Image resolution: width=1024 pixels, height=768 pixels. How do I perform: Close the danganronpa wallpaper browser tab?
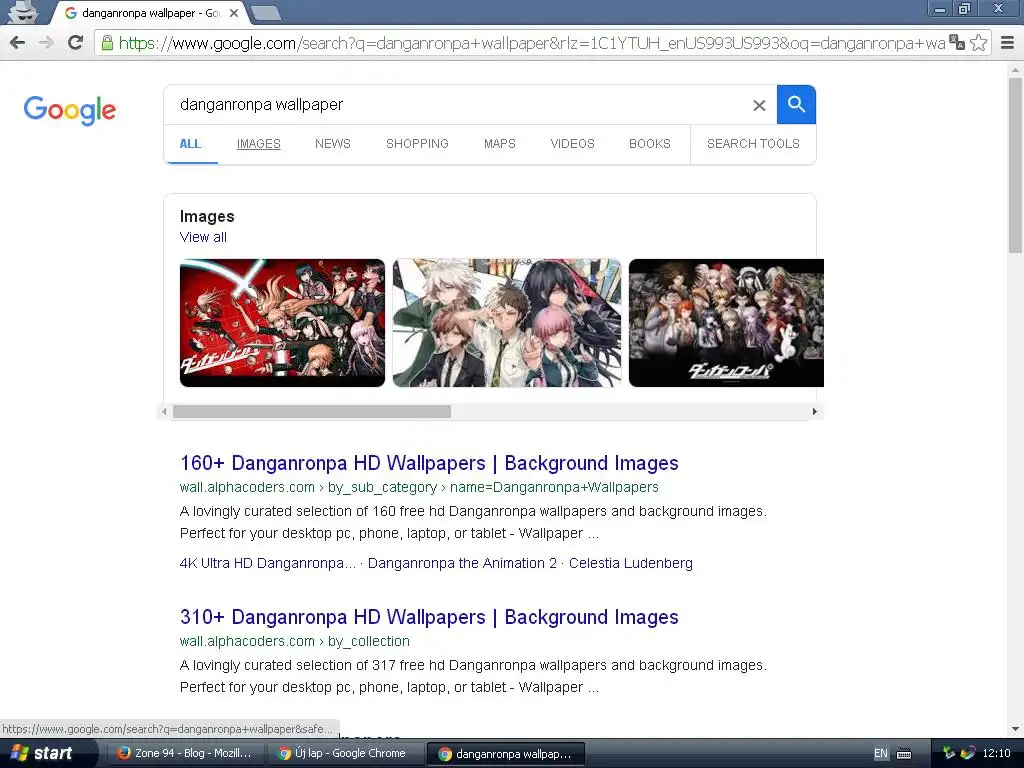[234, 12]
